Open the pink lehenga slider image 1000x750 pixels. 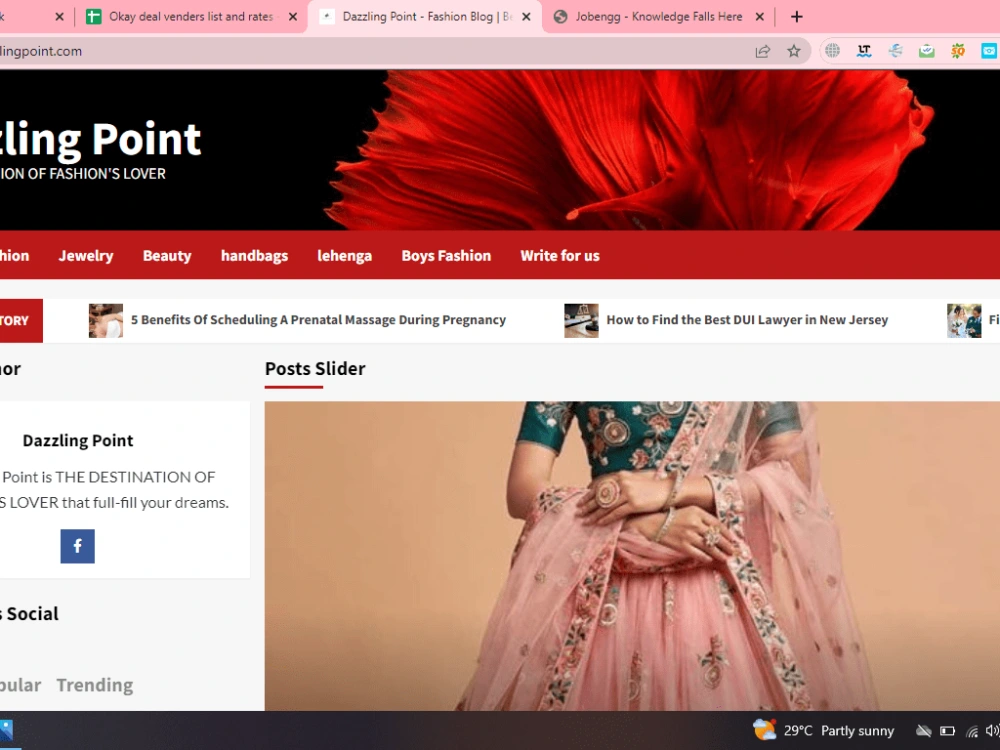(632, 556)
